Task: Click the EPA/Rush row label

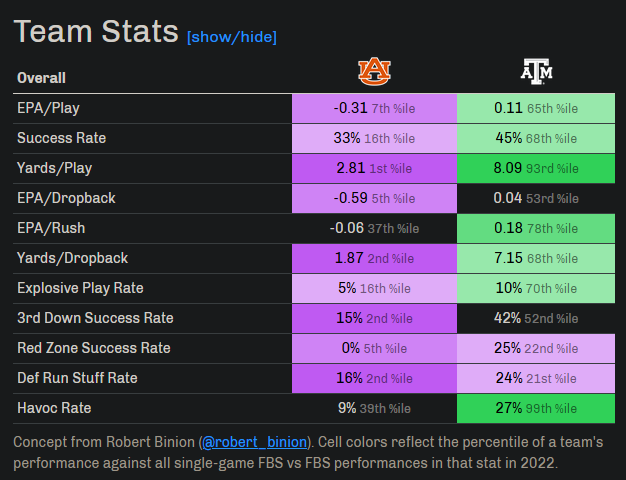Action: (52, 228)
